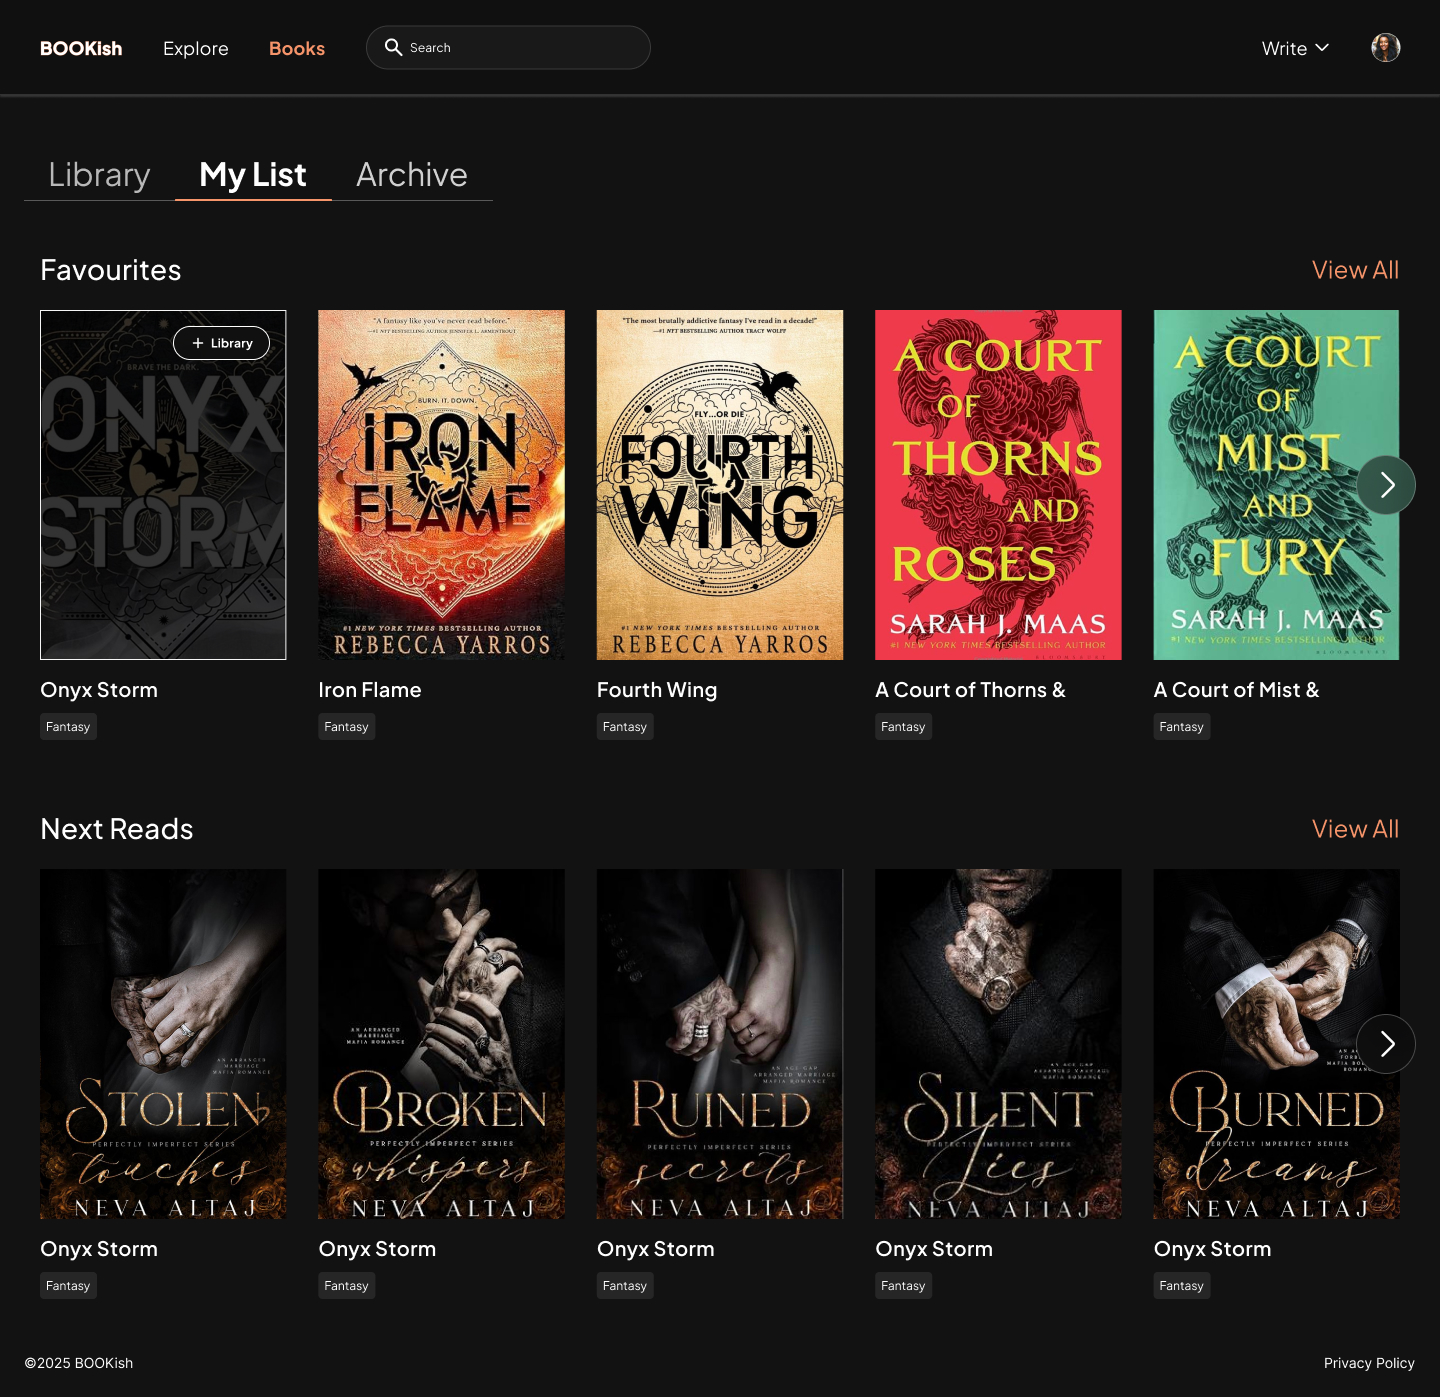The height and width of the screenshot is (1397, 1440).
Task: Select Fantasy tag below Silent Lies cover
Action: 903,1286
